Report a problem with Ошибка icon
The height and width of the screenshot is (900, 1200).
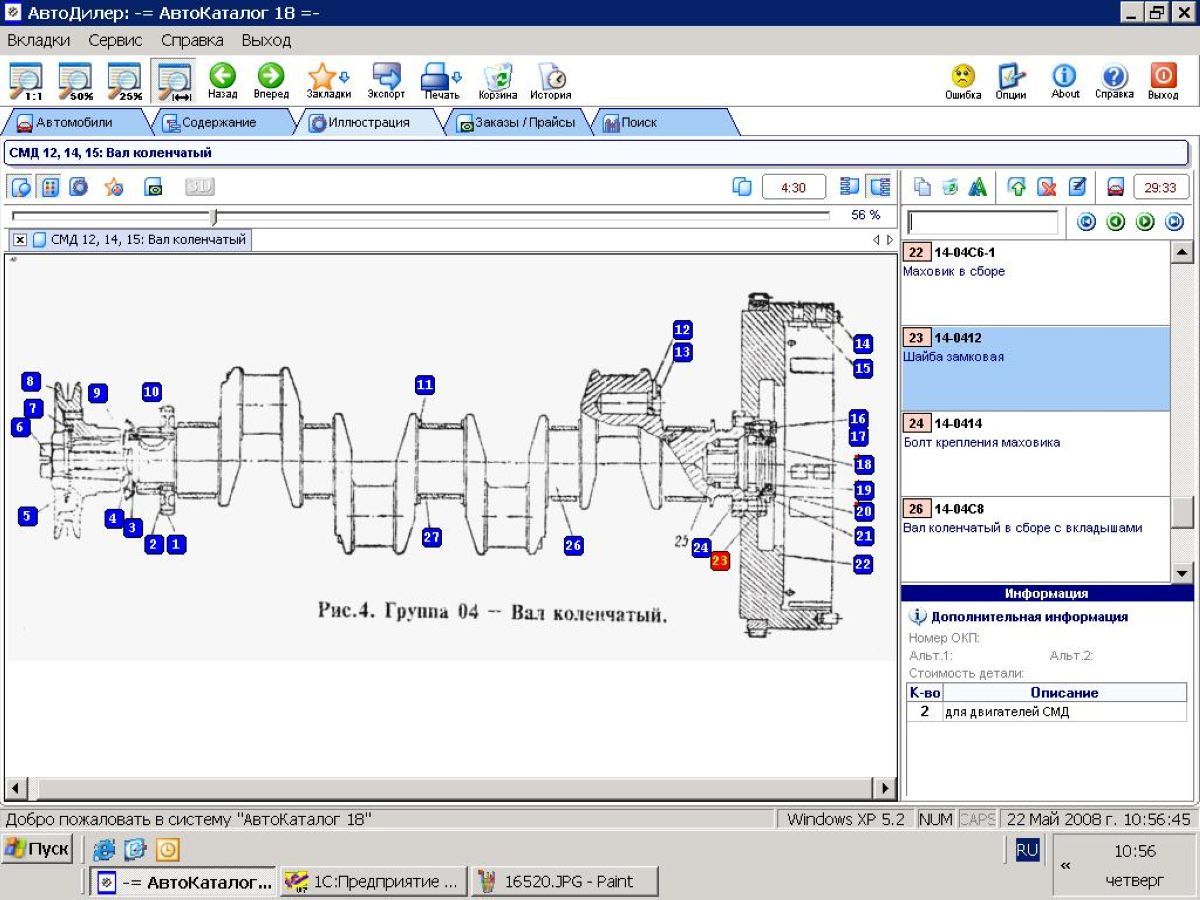pos(962,80)
